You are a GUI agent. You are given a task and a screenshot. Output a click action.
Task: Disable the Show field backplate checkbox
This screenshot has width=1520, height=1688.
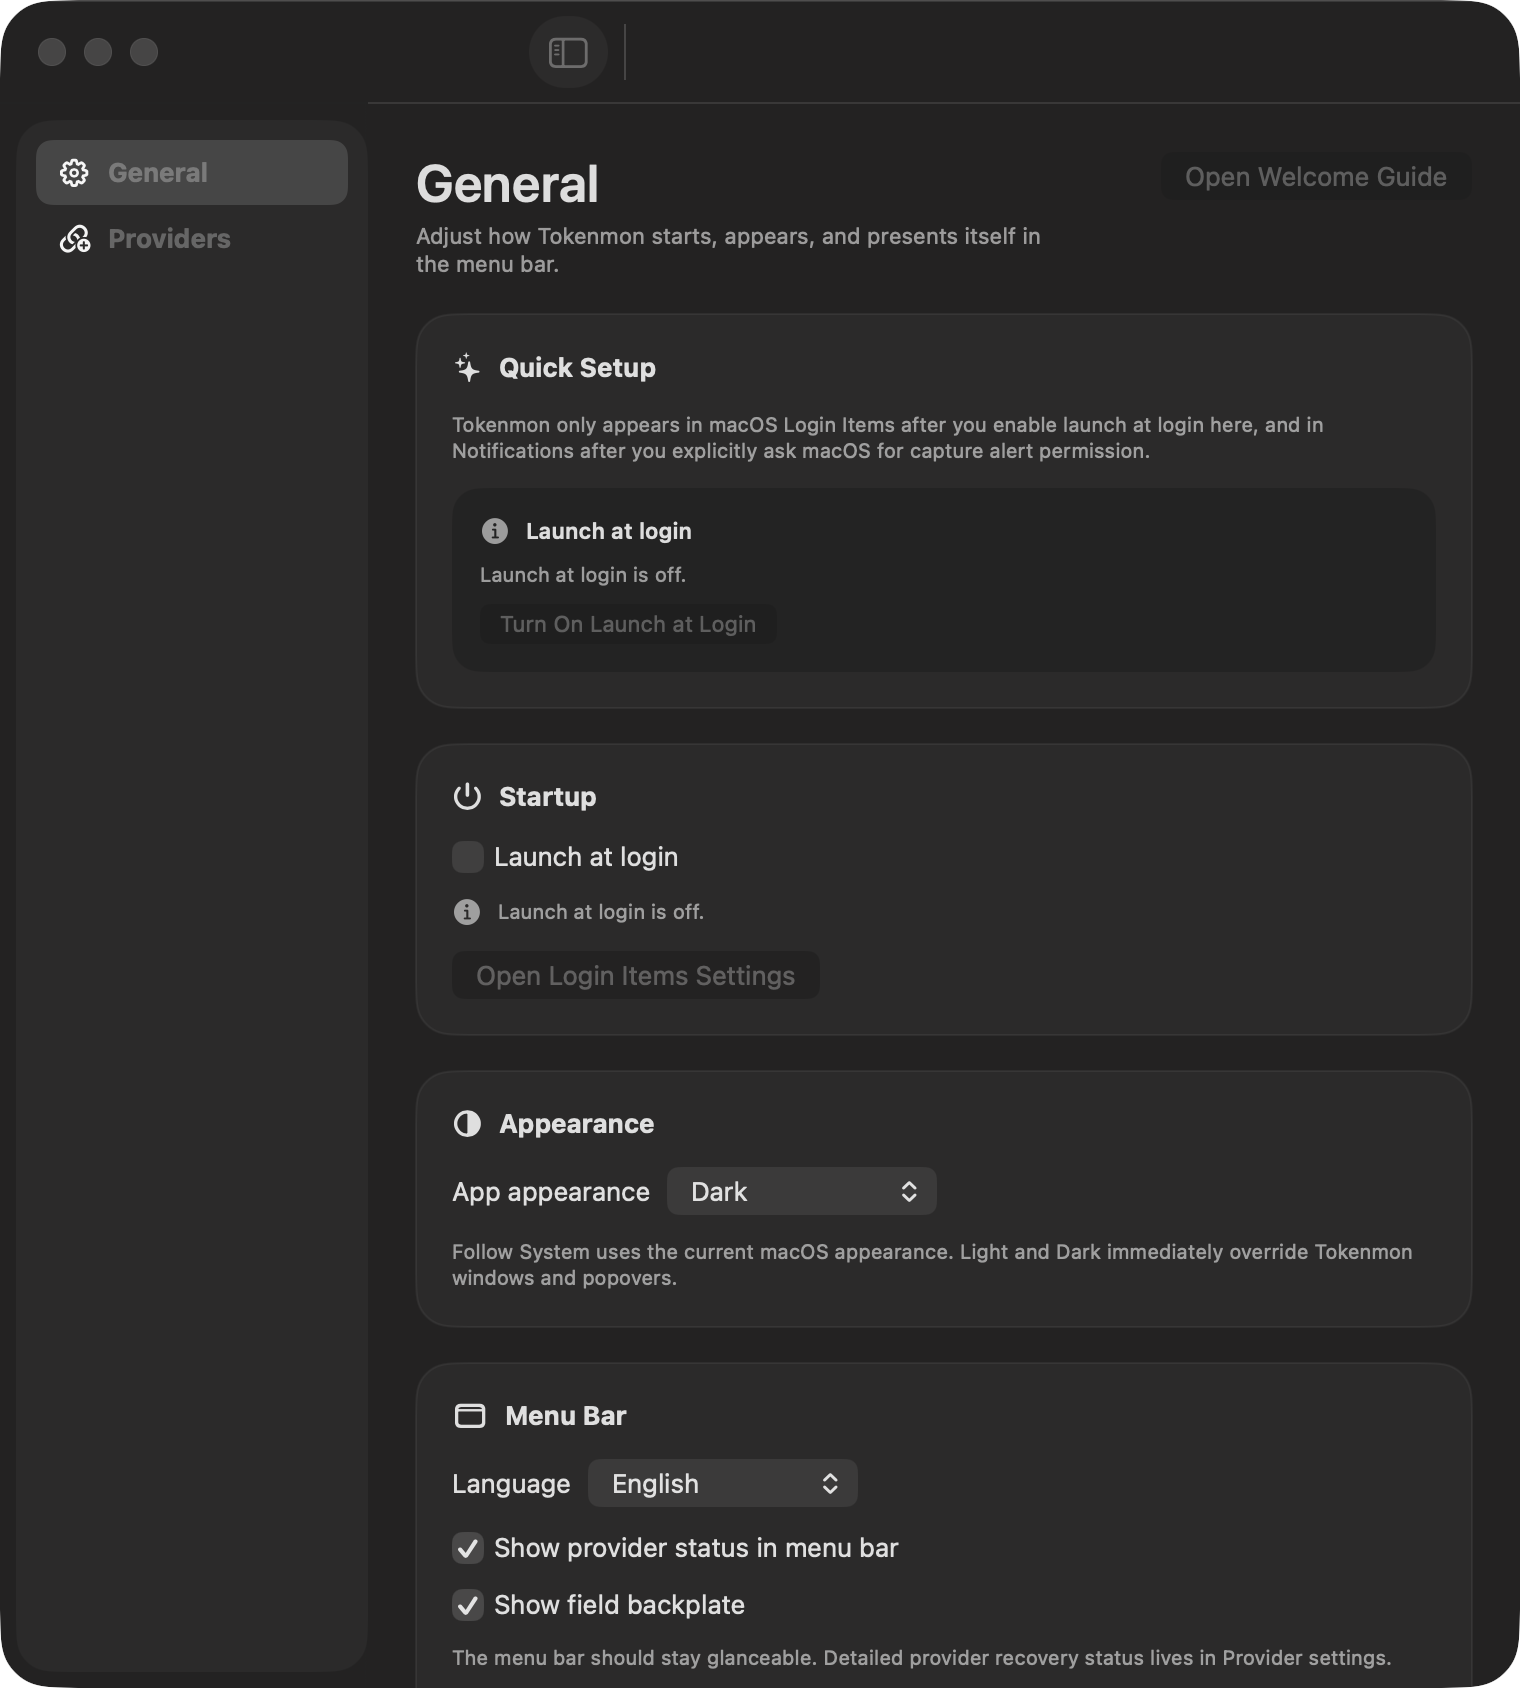(468, 1605)
